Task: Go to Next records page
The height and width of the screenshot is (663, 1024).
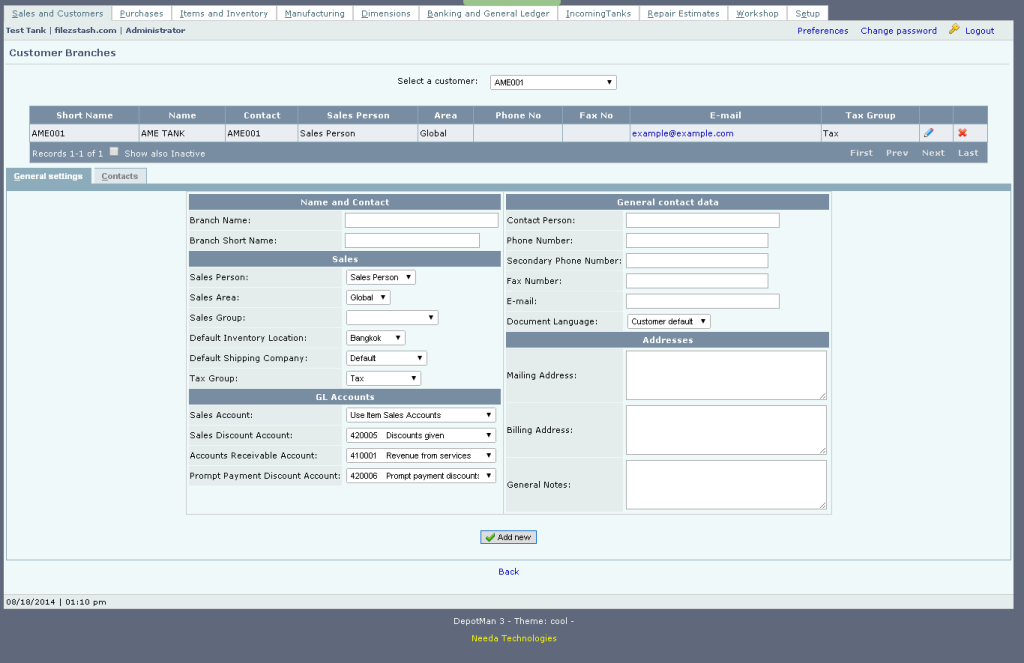Action: tap(933, 153)
